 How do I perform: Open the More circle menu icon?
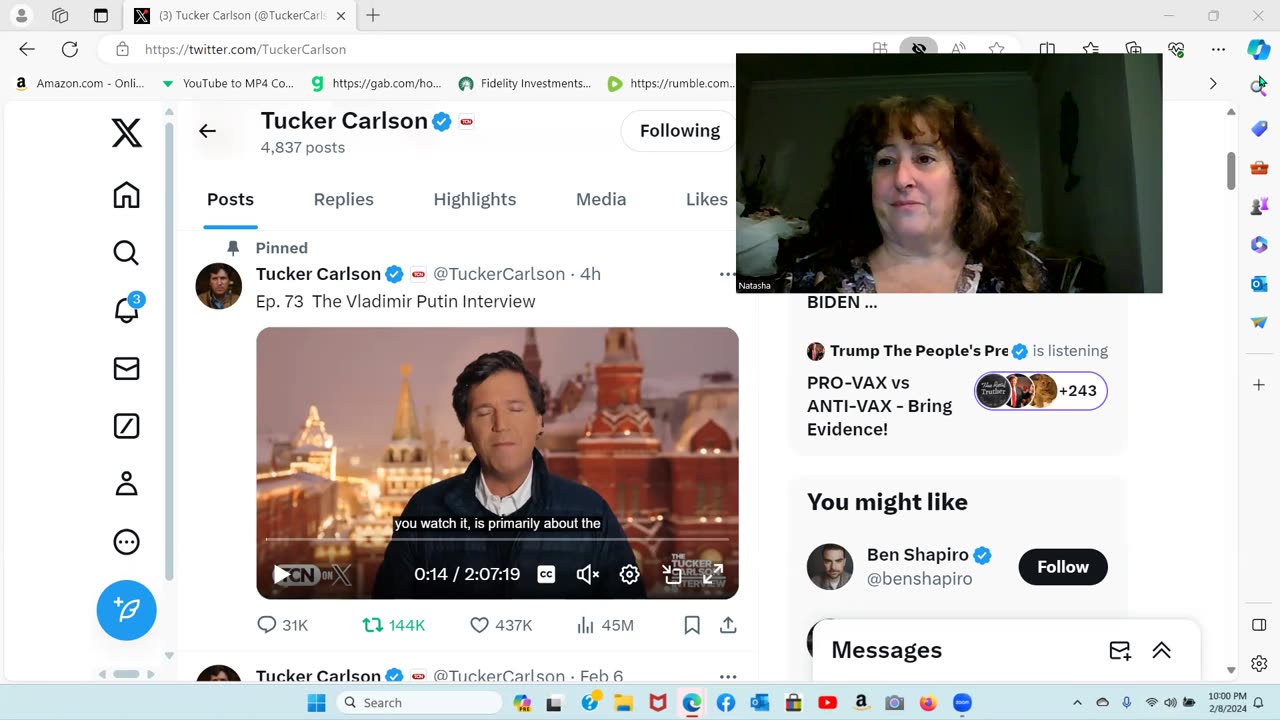(126, 542)
